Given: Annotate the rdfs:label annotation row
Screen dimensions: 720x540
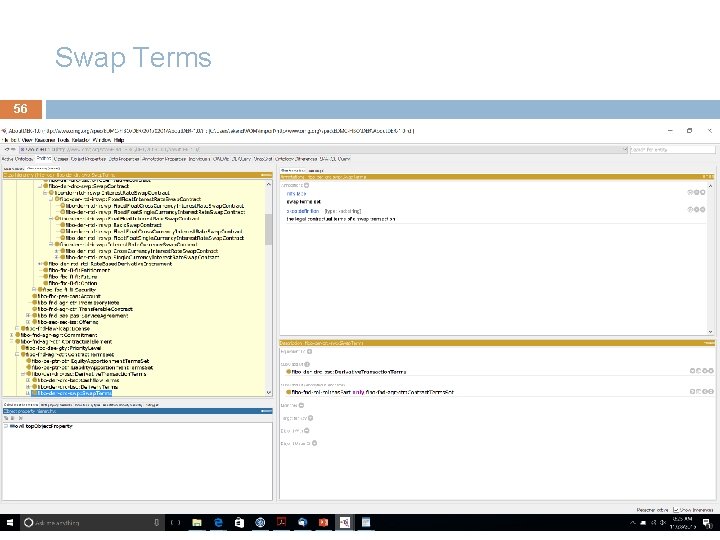Looking at the screenshot, I should coord(690,192).
